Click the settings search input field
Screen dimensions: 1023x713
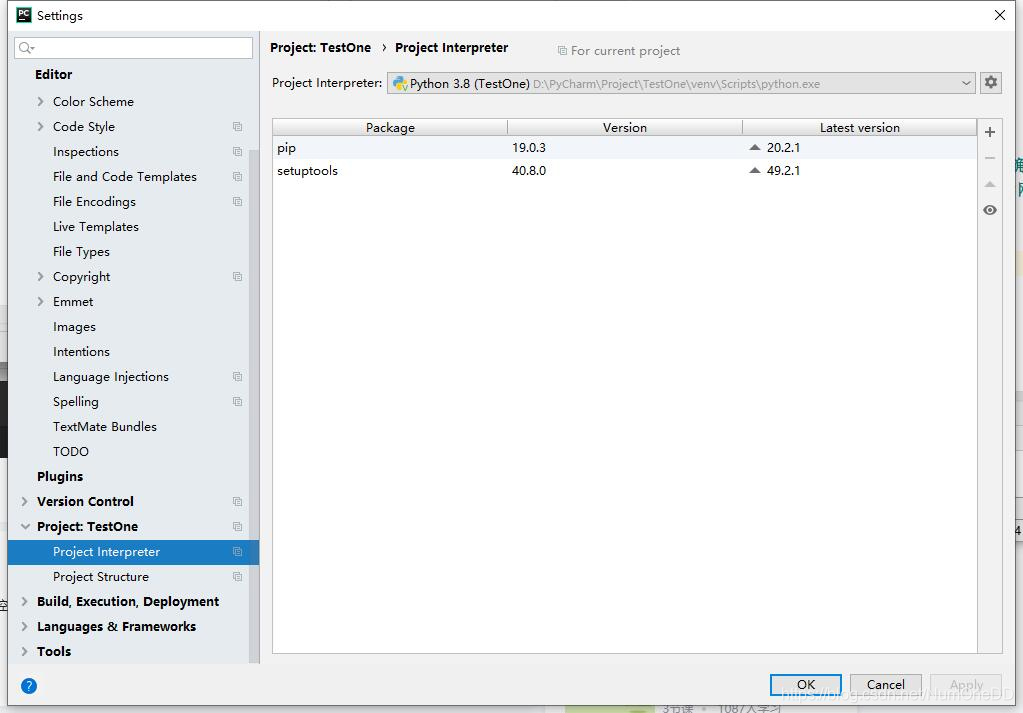click(x=134, y=48)
